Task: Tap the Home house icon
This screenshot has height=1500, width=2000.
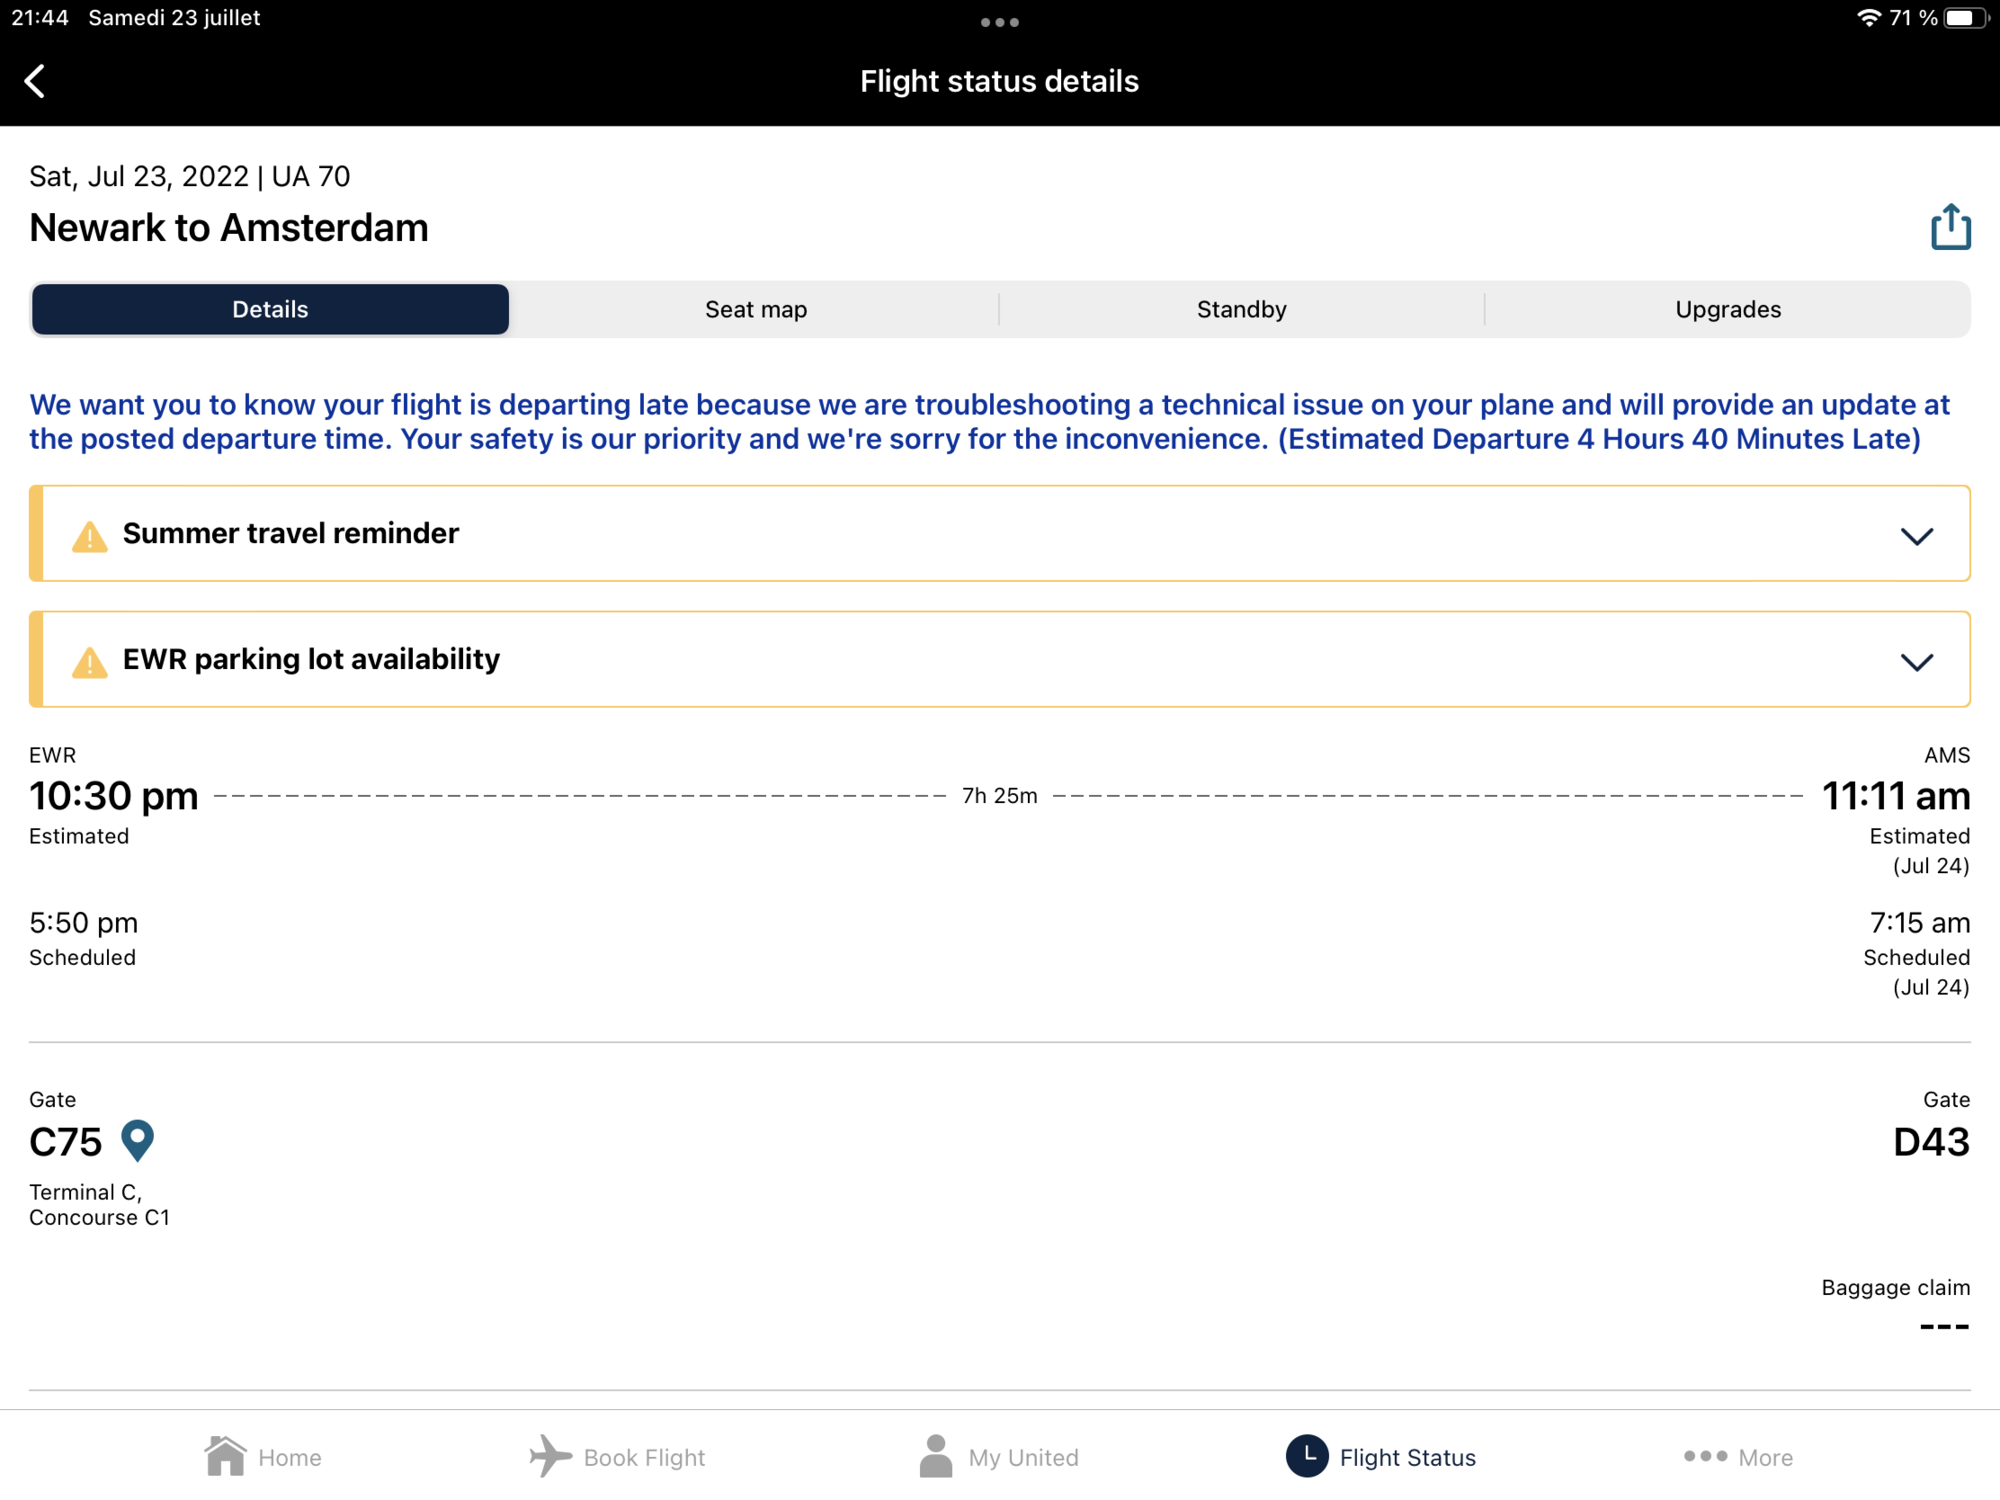Action: click(x=225, y=1456)
